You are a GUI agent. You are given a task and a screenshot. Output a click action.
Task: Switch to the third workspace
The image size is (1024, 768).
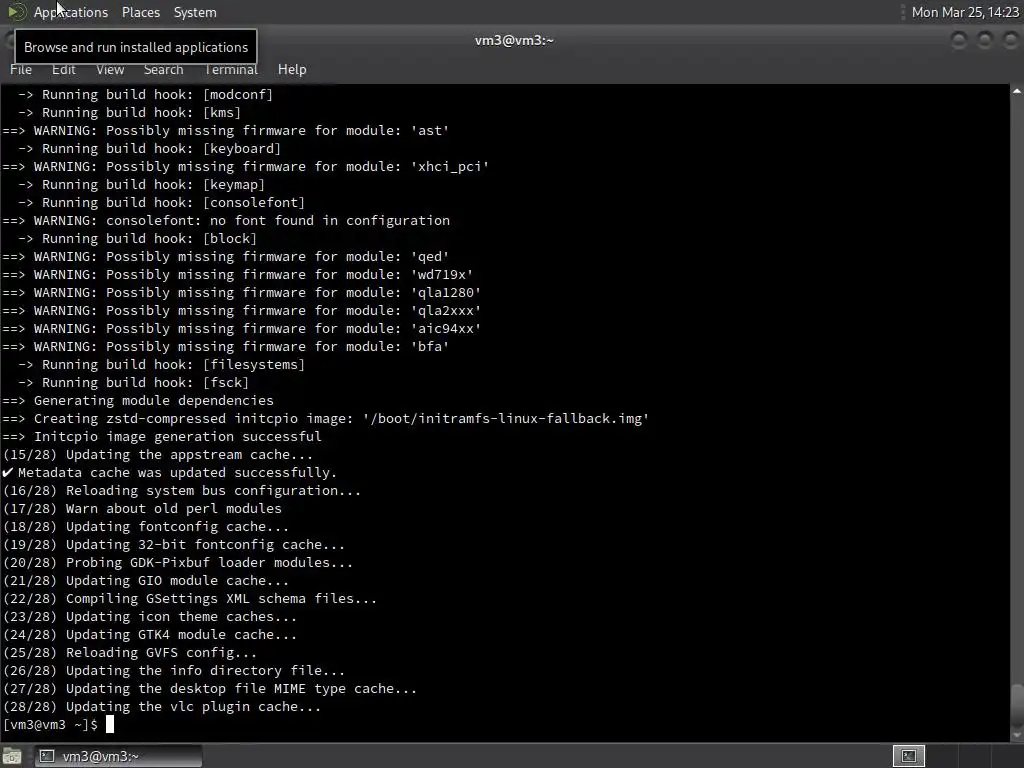(974, 756)
